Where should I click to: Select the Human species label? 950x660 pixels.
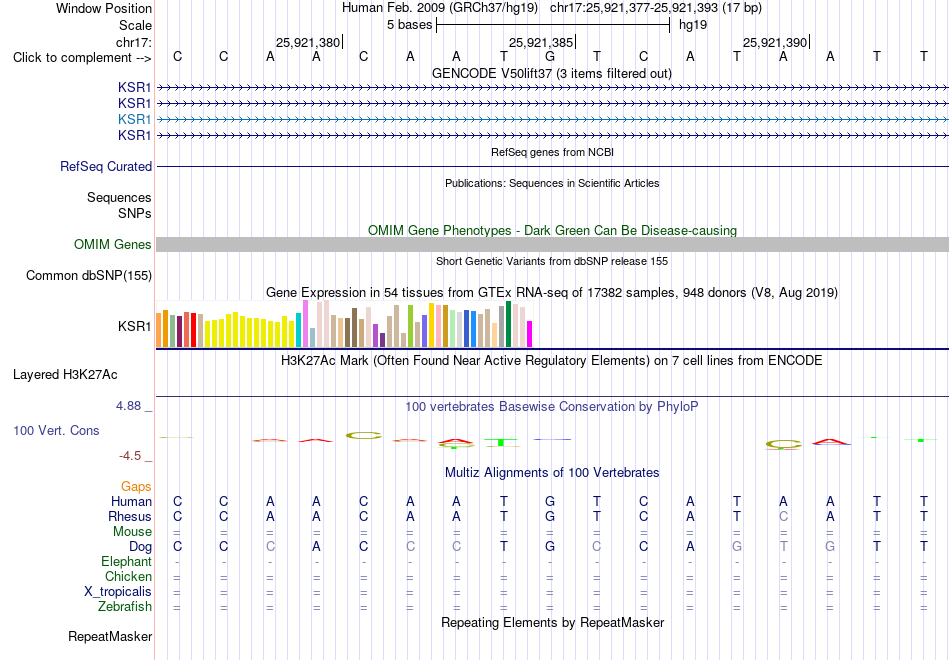click(x=131, y=501)
